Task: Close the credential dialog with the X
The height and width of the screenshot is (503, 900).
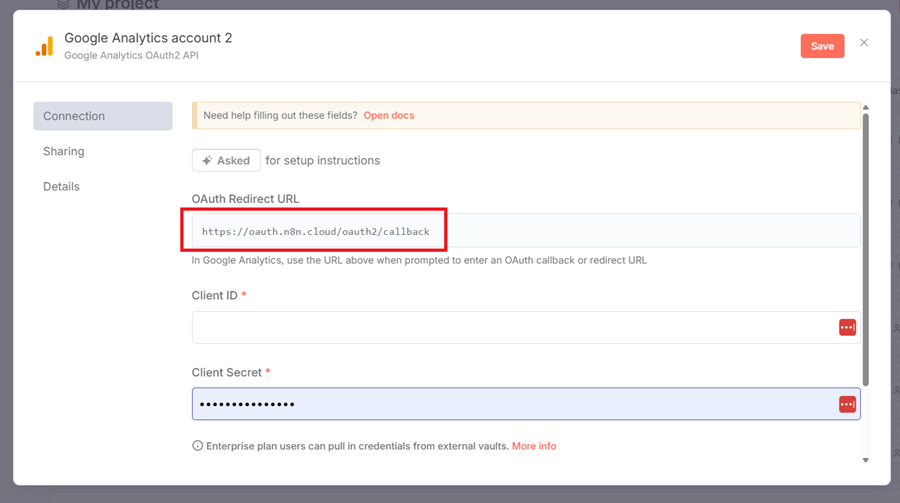Action: (x=864, y=43)
